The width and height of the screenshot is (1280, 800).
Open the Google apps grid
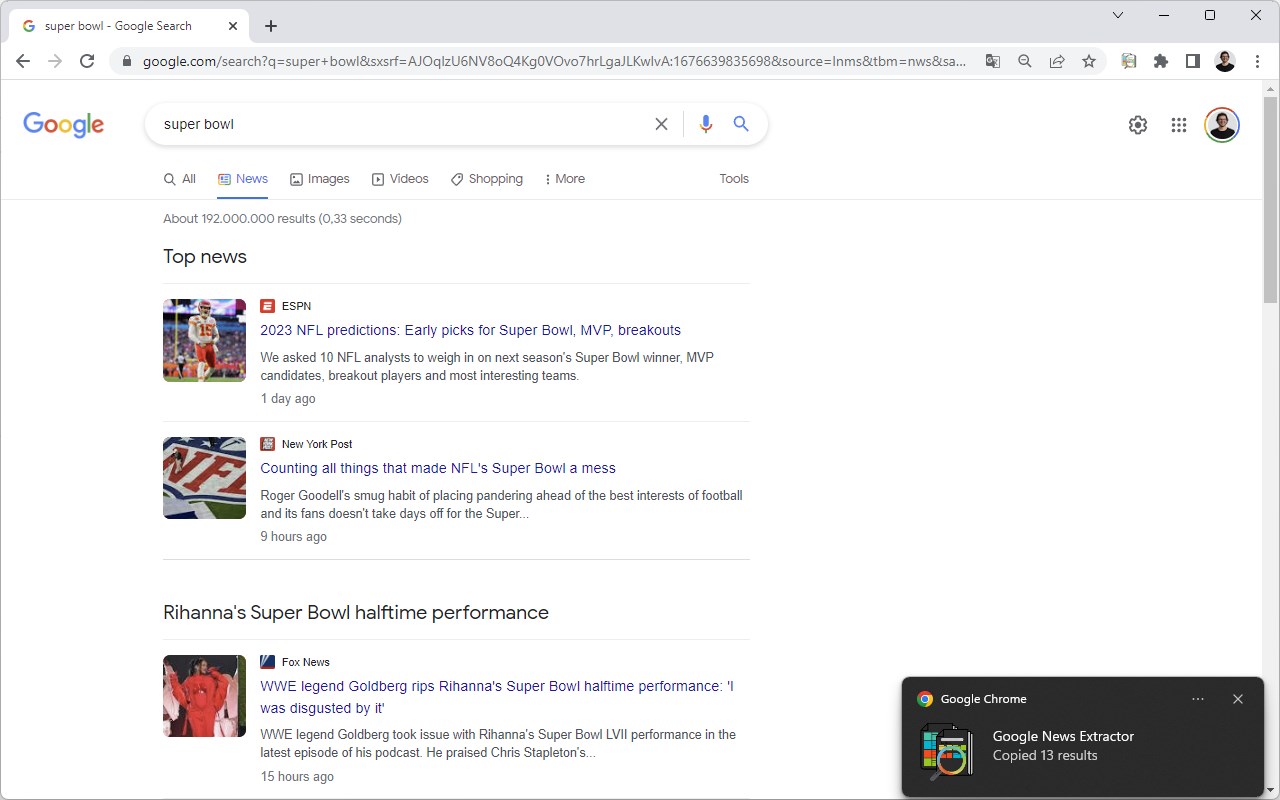coord(1179,125)
